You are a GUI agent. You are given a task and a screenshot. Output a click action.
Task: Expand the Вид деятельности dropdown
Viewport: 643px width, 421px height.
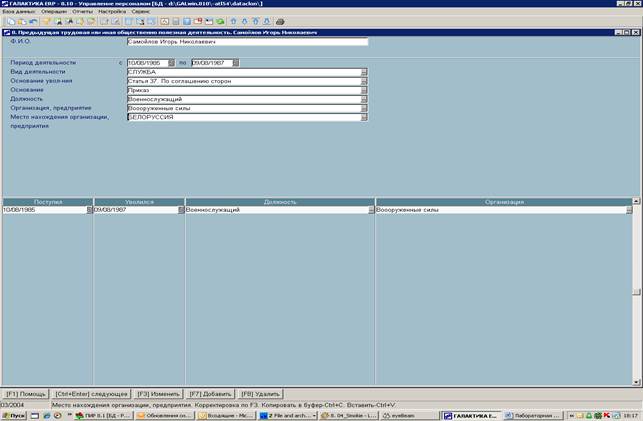[364, 72]
